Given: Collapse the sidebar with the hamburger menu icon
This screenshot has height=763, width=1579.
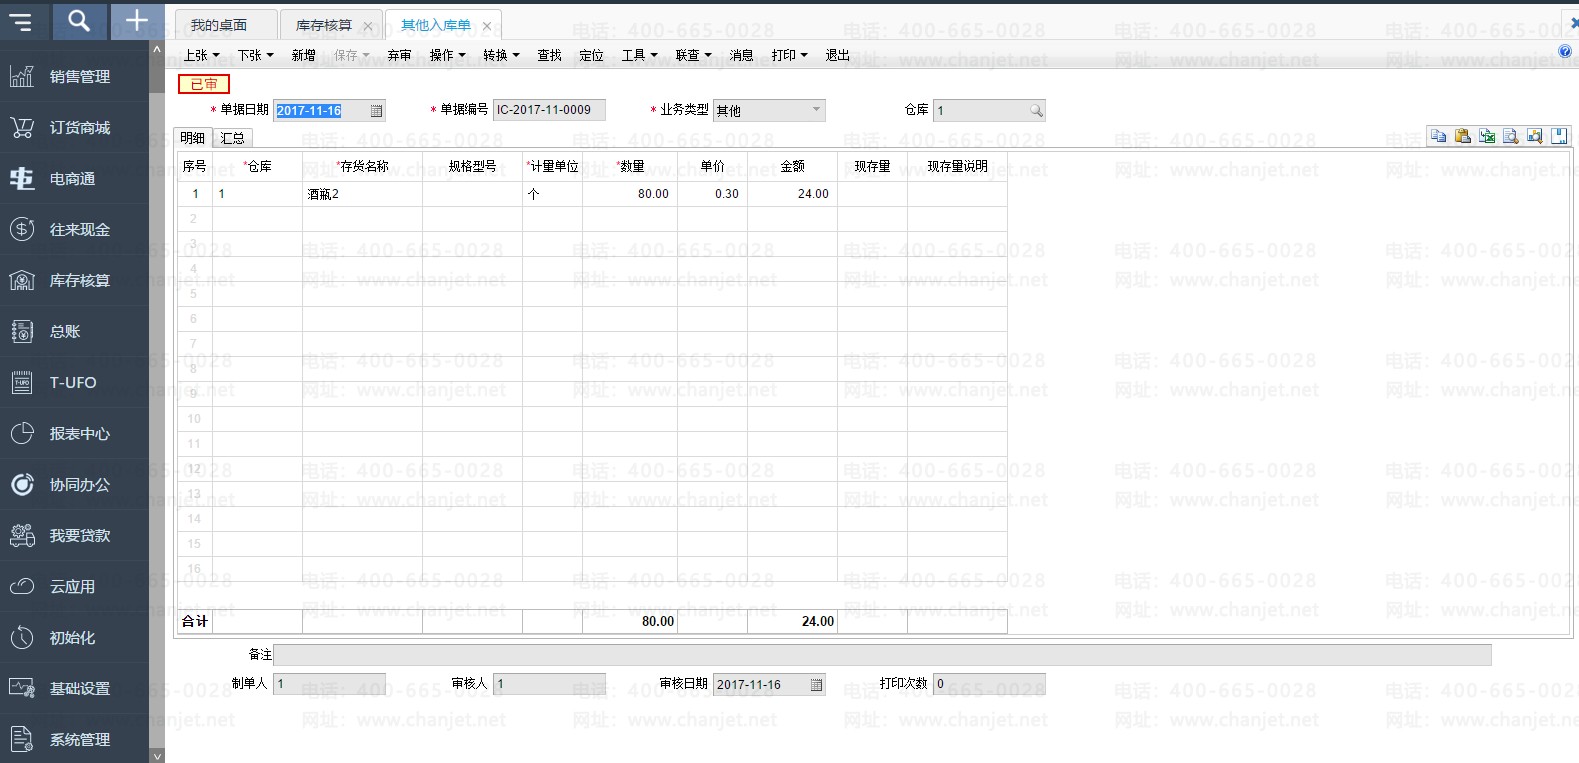Looking at the screenshot, I should (x=21, y=20).
